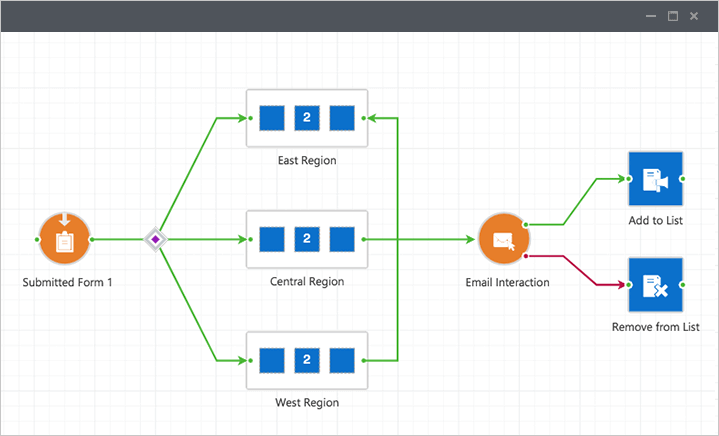Click the East Region label
The width and height of the screenshot is (719, 436).
[x=307, y=160]
